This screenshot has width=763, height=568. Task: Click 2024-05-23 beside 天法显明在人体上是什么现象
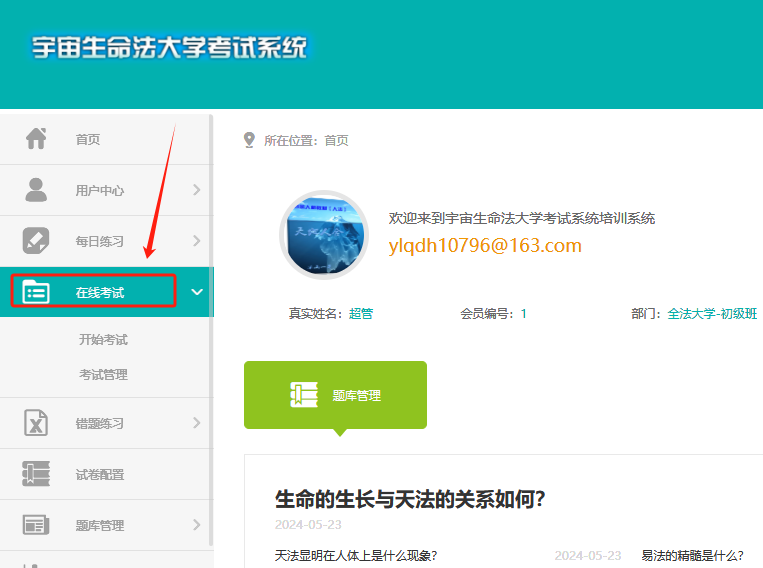(x=588, y=555)
